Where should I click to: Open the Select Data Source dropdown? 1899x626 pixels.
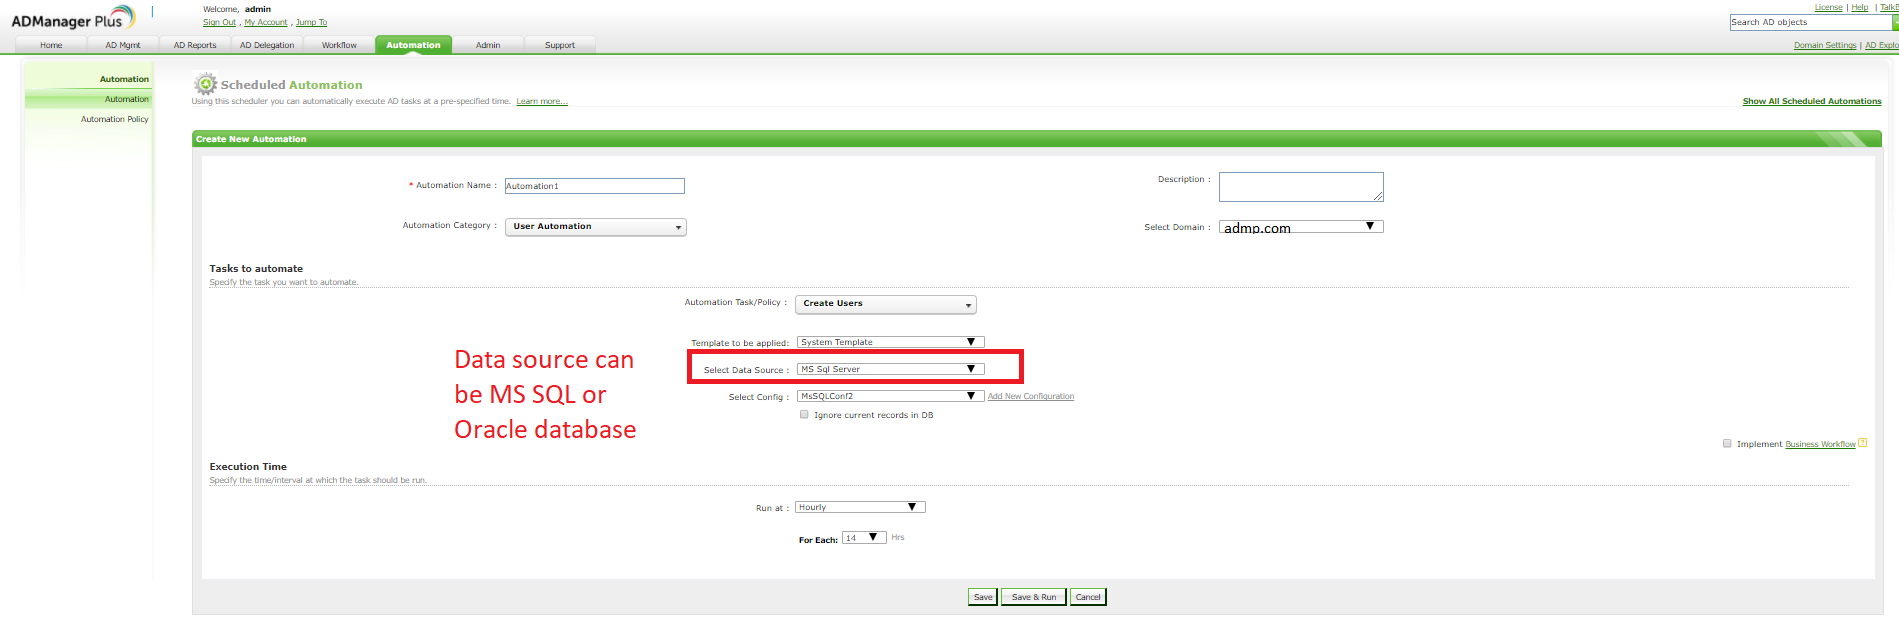click(x=890, y=369)
